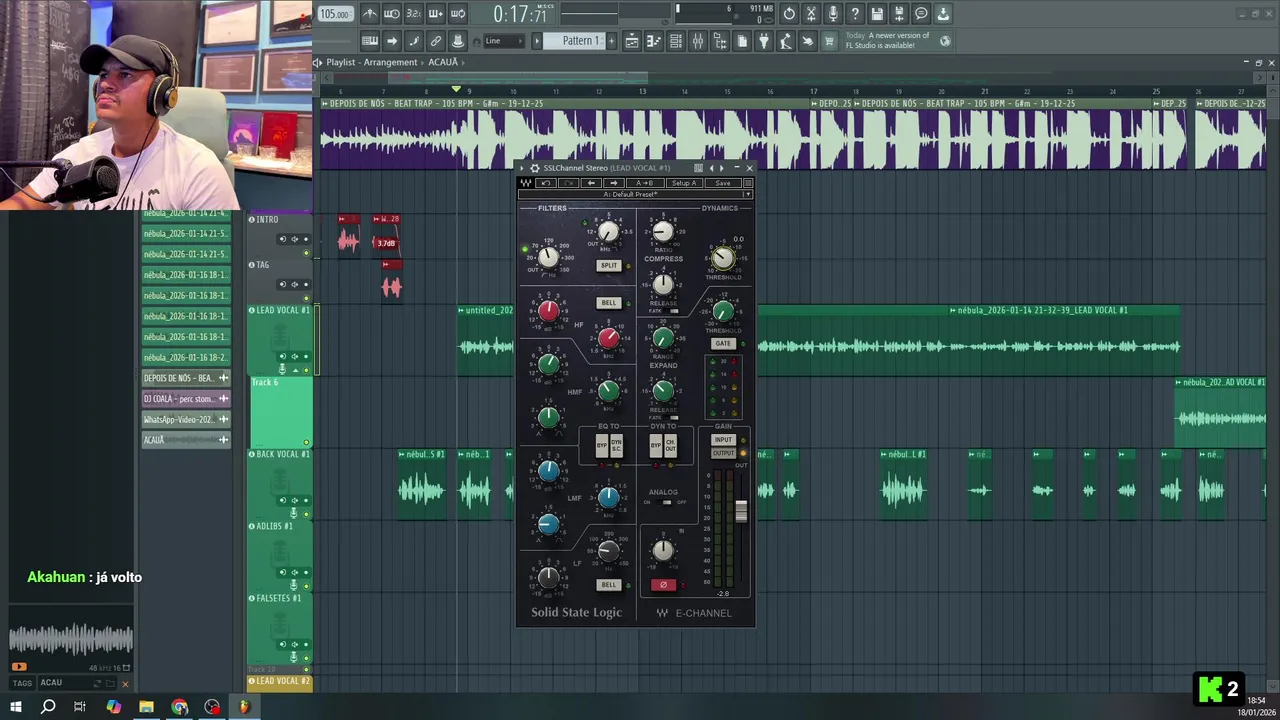
Task: Click the Save button in Waves toolbar
Action: (x=723, y=183)
